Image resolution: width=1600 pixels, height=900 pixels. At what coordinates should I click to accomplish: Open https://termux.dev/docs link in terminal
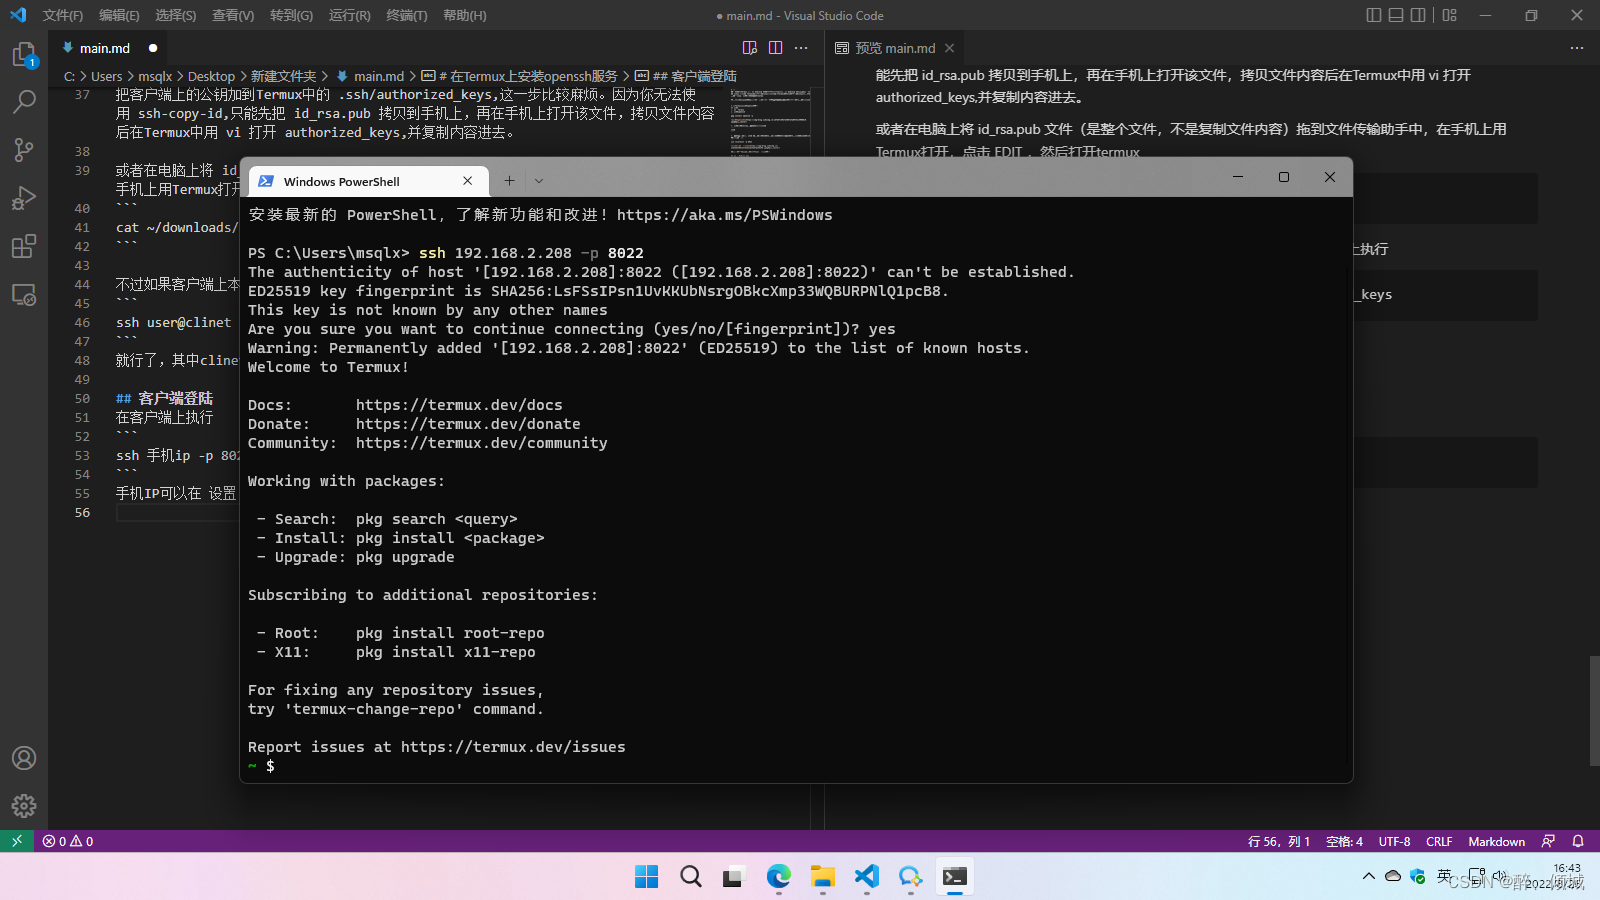(x=459, y=405)
